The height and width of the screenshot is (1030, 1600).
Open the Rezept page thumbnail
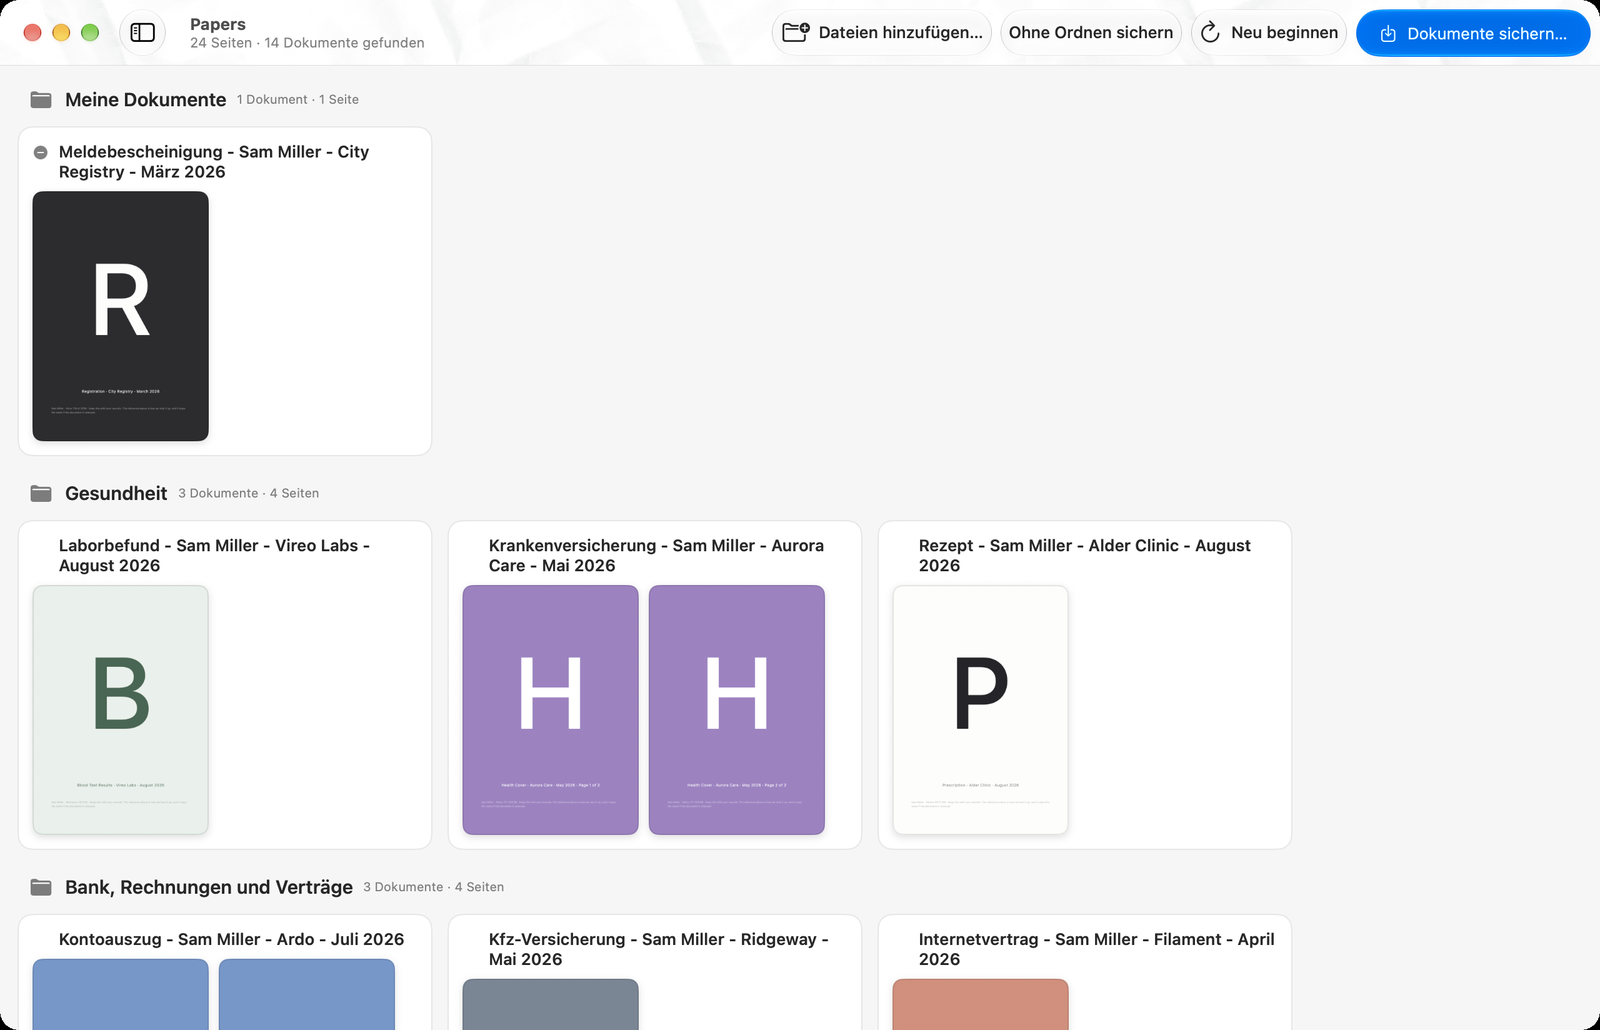[x=981, y=710]
